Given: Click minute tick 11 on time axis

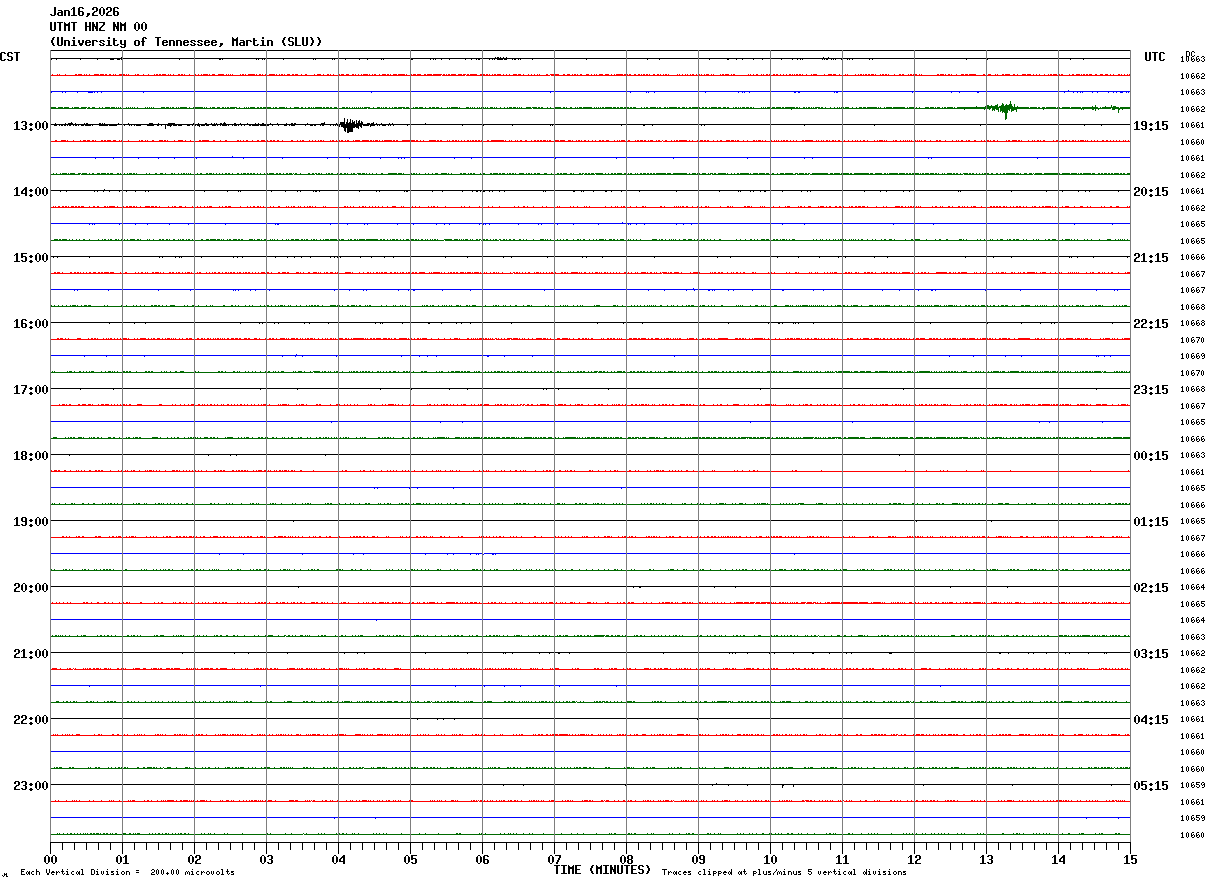Looking at the screenshot, I should pyautogui.click(x=842, y=859).
